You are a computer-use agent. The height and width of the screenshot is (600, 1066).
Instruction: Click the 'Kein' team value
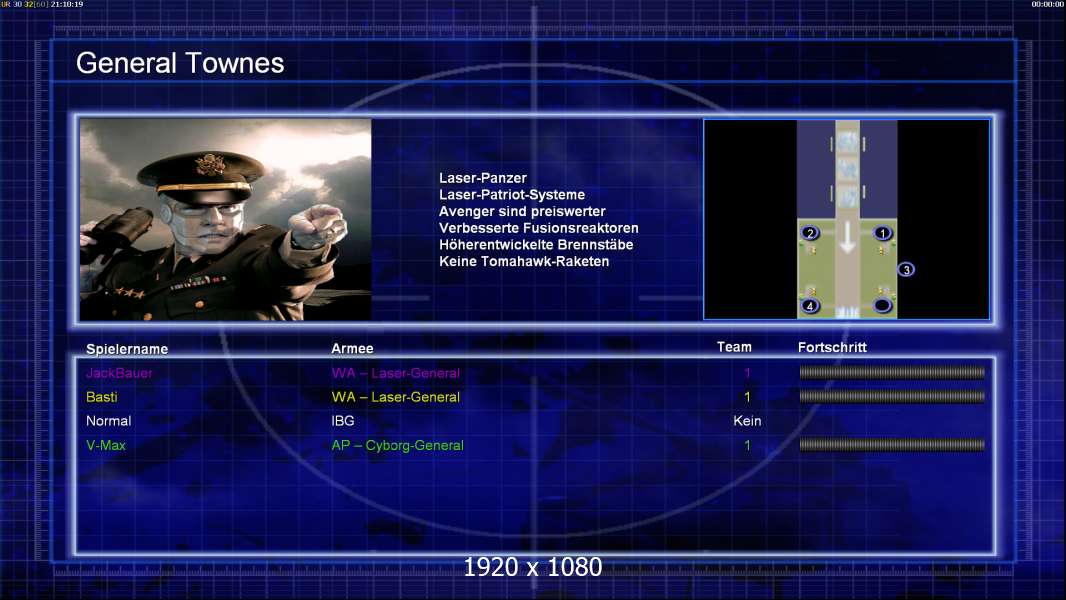pyautogui.click(x=747, y=421)
